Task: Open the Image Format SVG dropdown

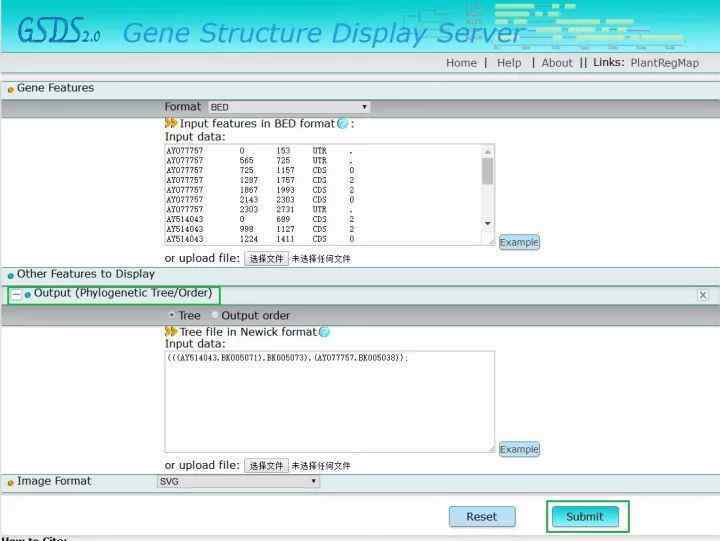Action: point(238,481)
